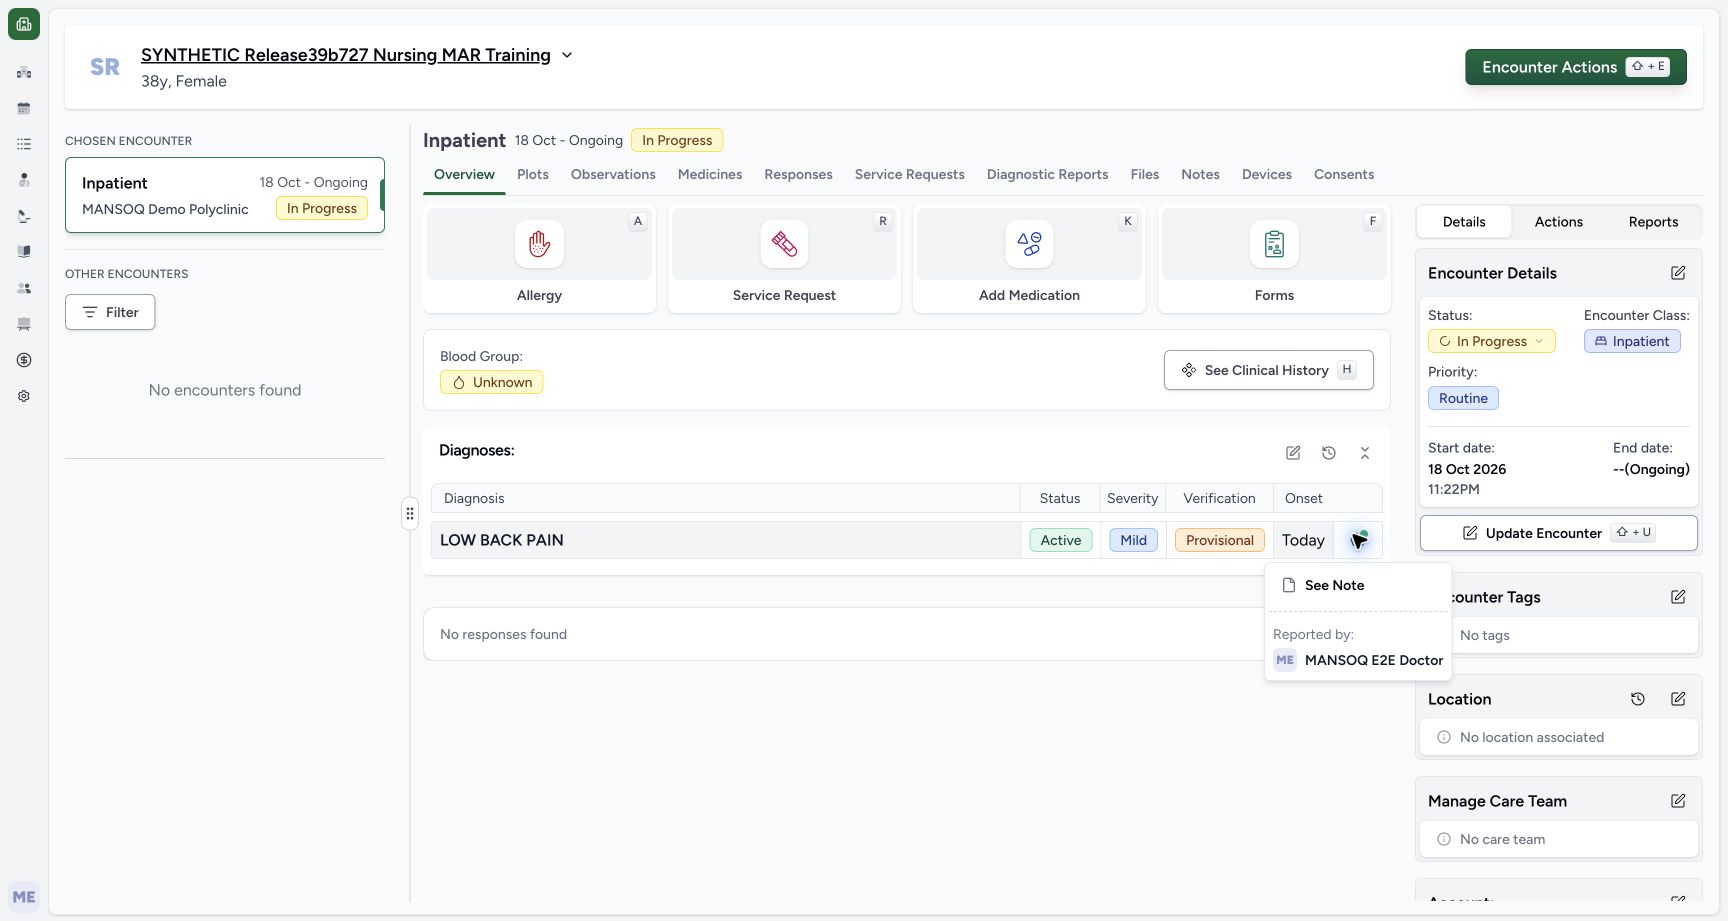Screen dimensions: 1728x921
Task: Click the Unknown blood group badge
Action: [491, 382]
